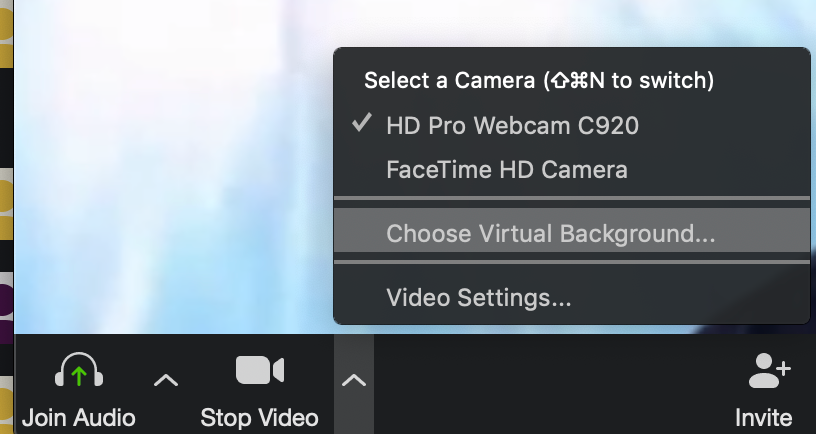Click the blurred video preview area

point(170,170)
